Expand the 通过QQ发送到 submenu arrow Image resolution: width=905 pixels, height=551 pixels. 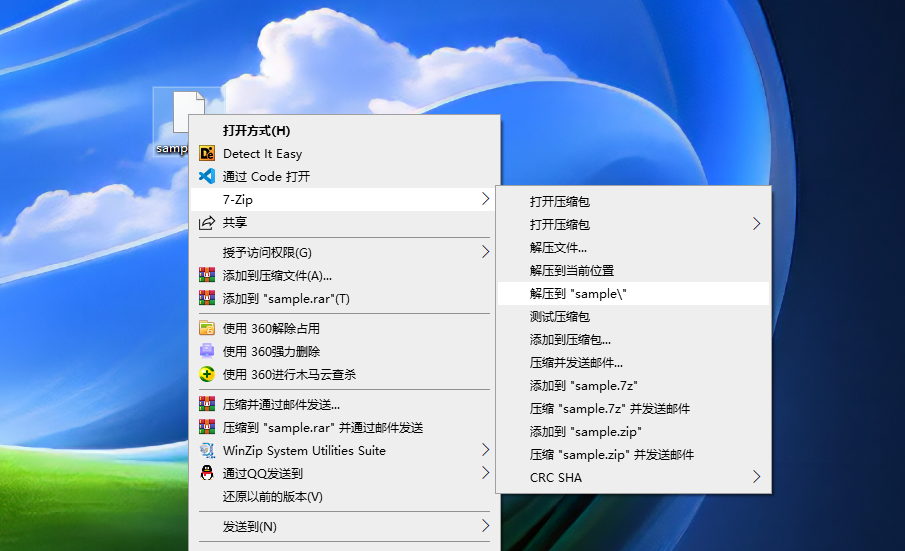tap(485, 473)
